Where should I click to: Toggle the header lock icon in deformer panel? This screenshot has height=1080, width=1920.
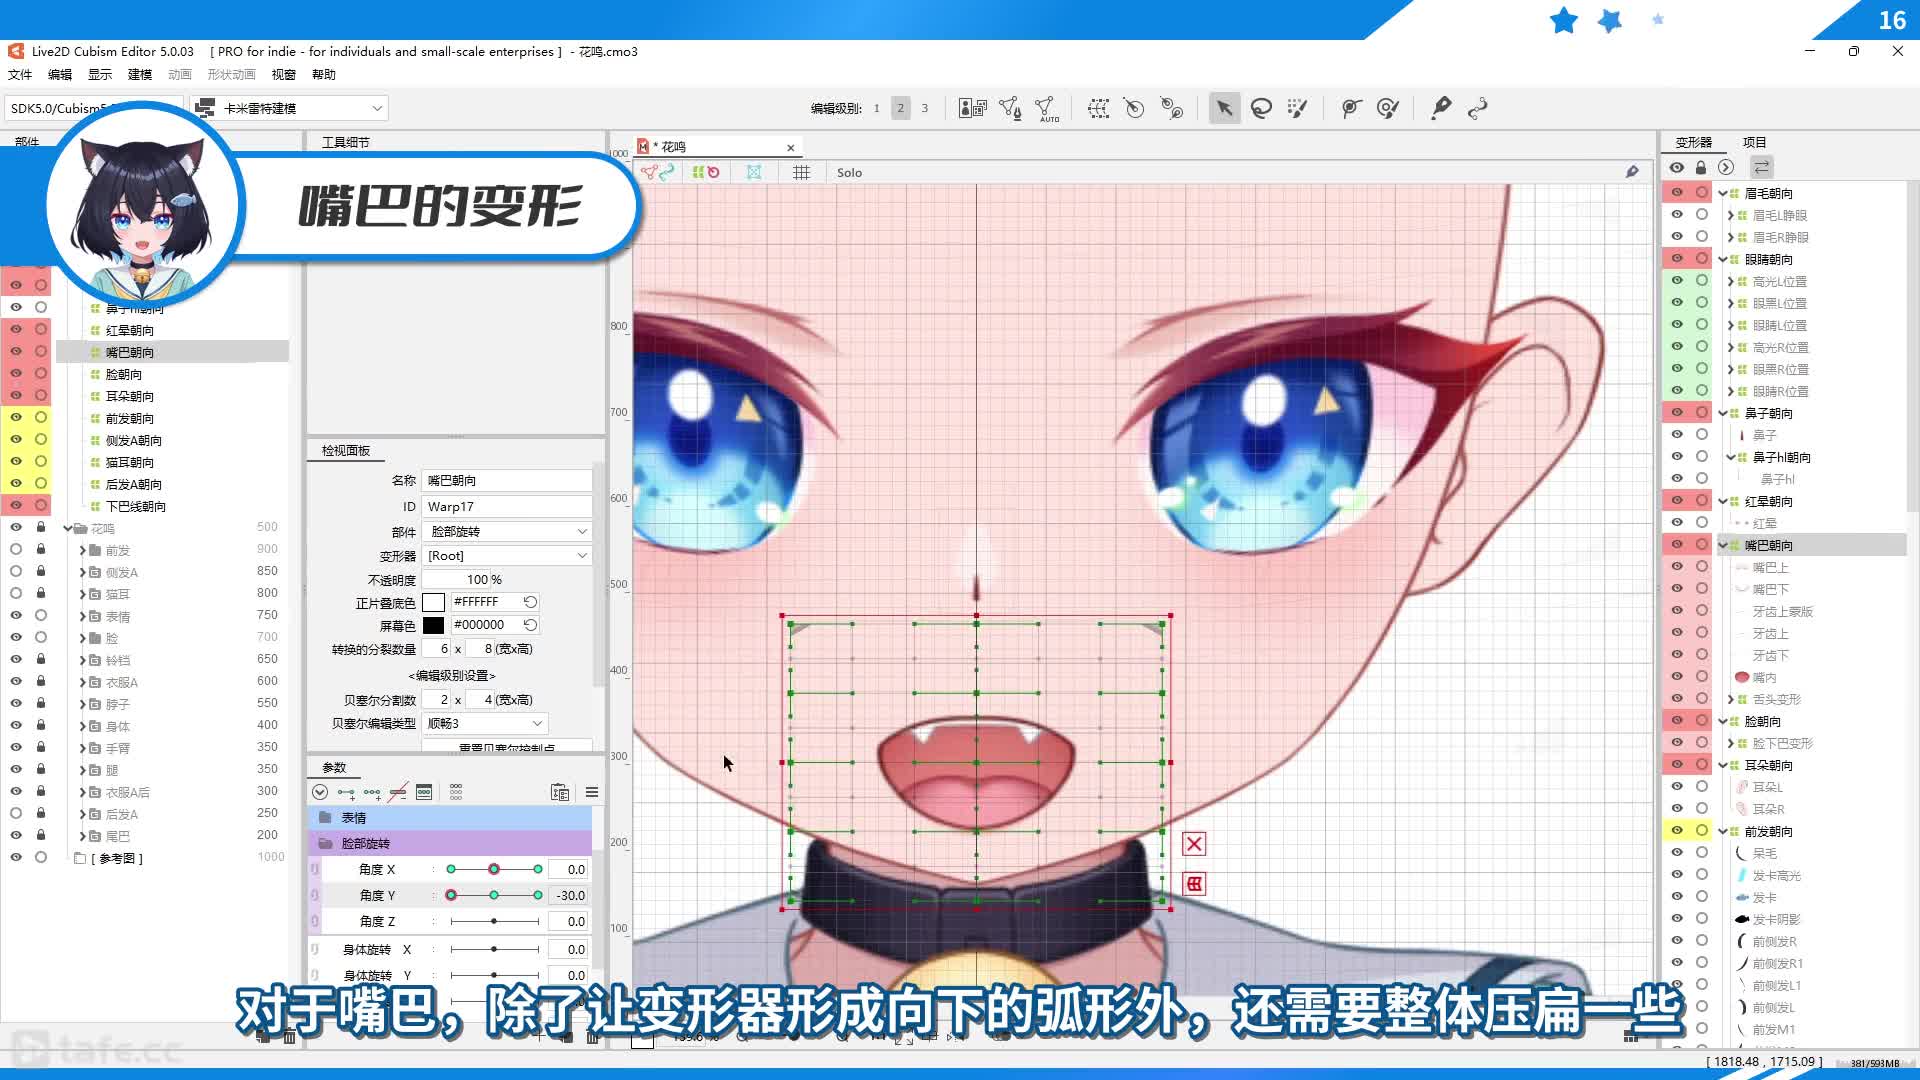coord(1701,167)
